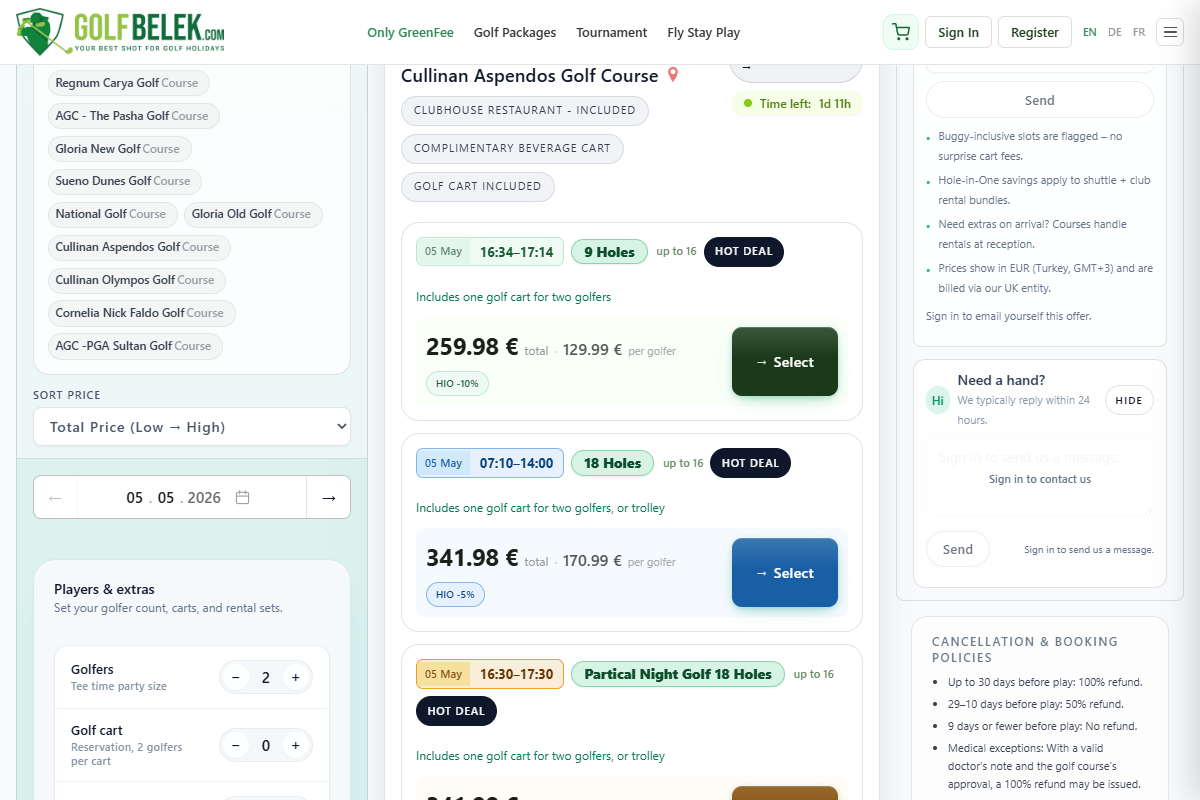This screenshot has height=800, width=1200.
Task: Click Send in the Need a hand panel
Action: [957, 549]
